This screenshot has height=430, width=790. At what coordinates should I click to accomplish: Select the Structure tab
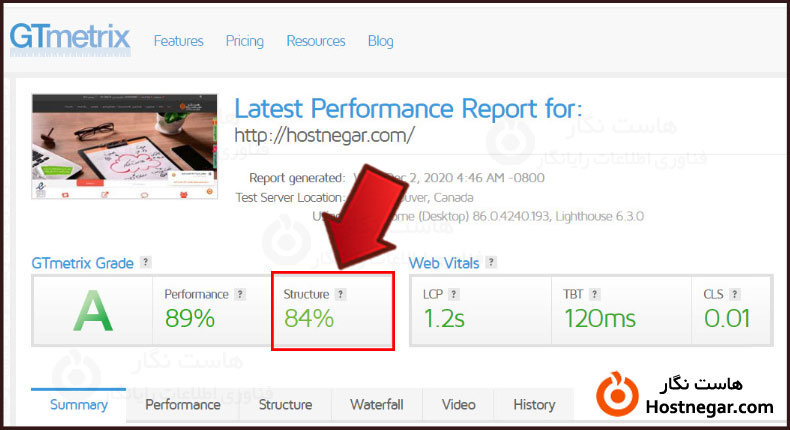tap(285, 404)
